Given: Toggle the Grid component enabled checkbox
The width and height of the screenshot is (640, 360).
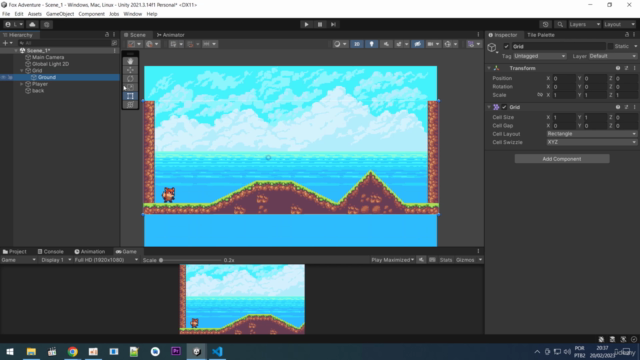Looking at the screenshot, I should pyautogui.click(x=504, y=107).
